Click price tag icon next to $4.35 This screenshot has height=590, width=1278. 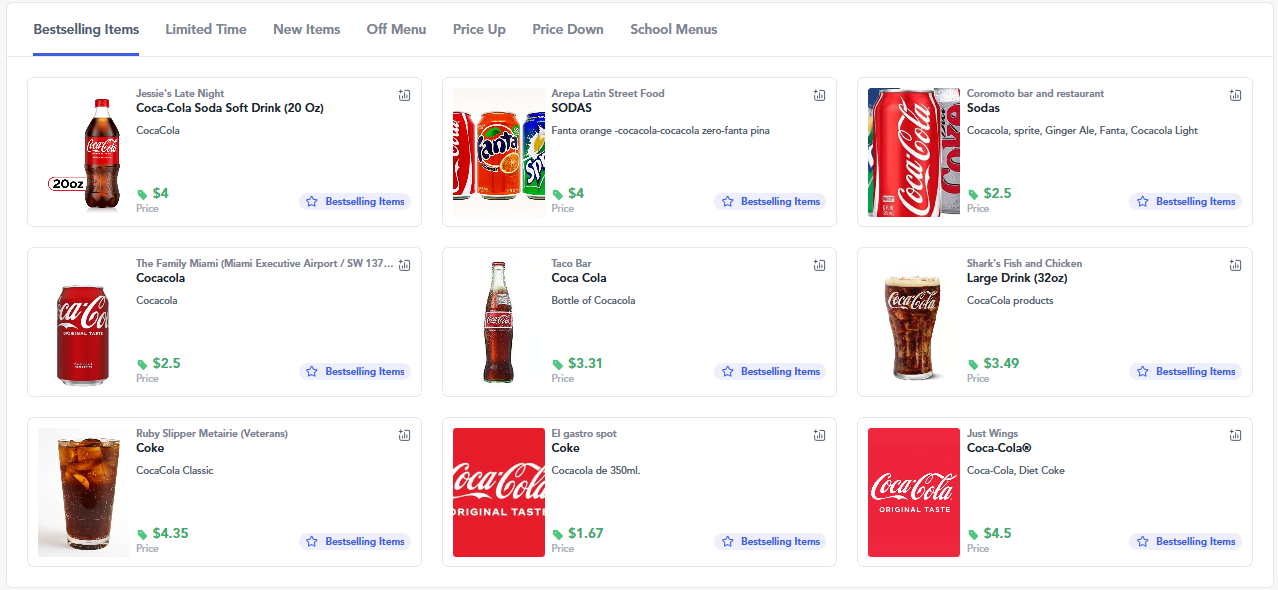(142, 534)
